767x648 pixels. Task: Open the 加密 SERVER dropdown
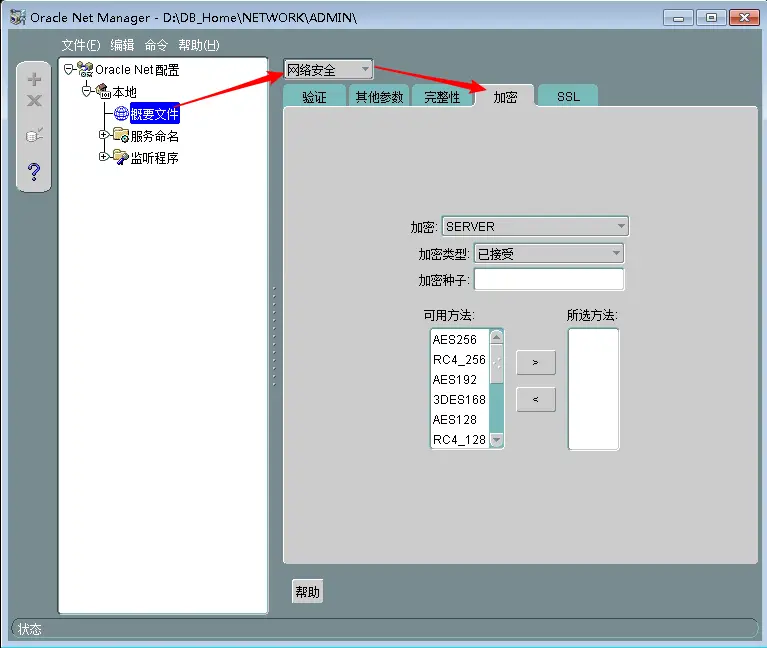tap(535, 226)
